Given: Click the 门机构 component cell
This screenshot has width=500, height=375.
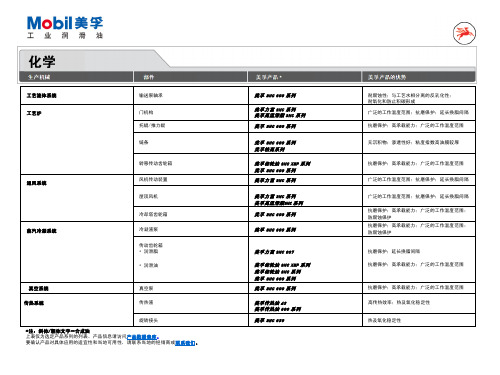Looking at the screenshot, I should (146, 112).
